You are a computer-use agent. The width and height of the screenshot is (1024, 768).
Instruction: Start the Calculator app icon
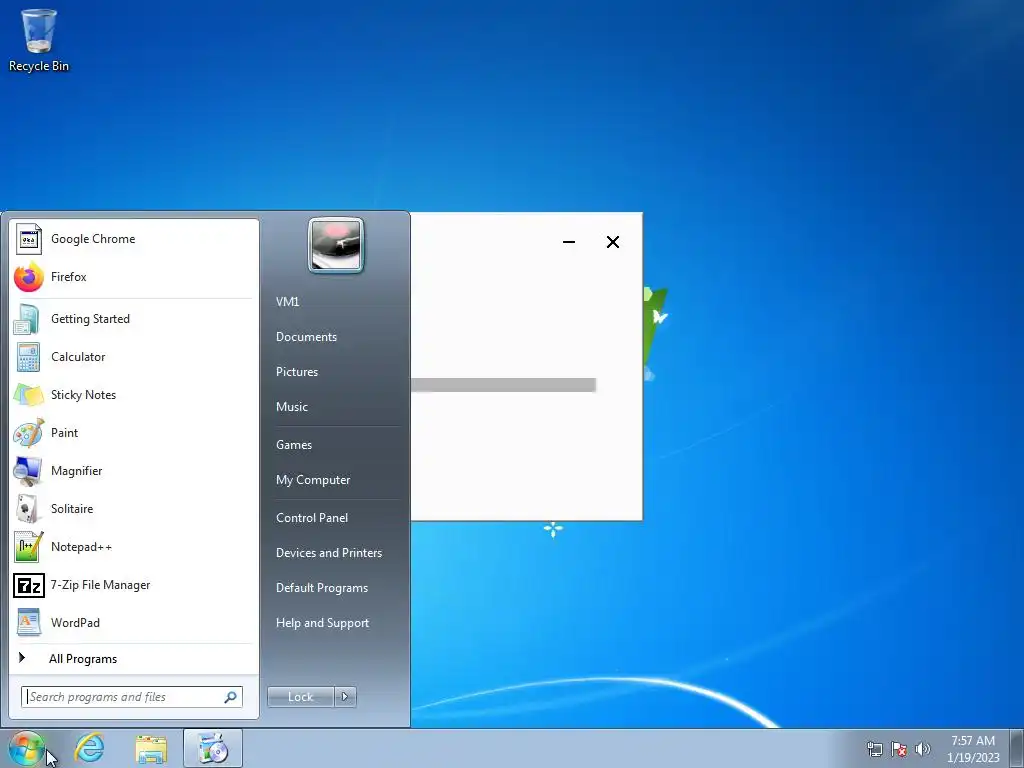coord(28,357)
